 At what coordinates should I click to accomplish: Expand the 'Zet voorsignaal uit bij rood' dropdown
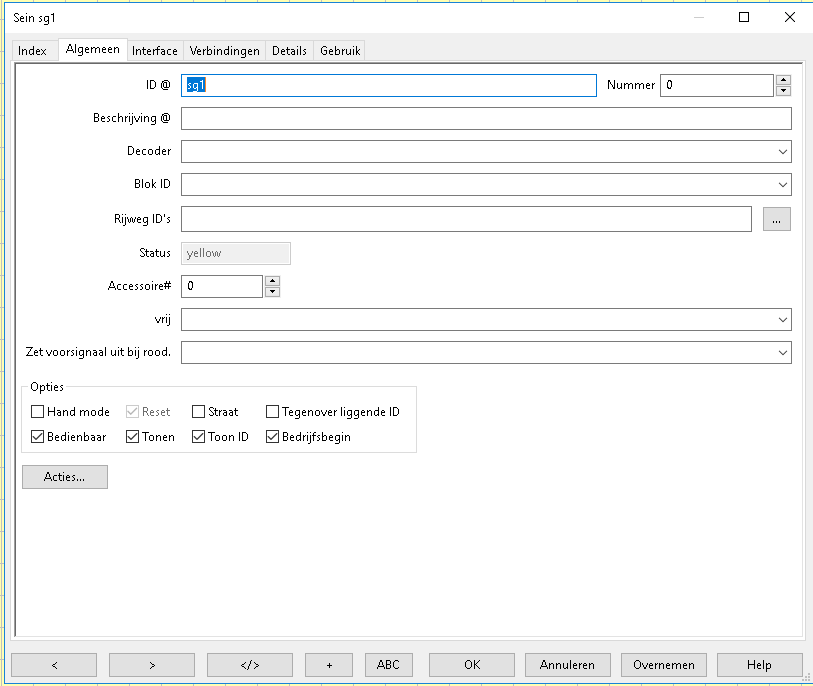[x=781, y=353]
